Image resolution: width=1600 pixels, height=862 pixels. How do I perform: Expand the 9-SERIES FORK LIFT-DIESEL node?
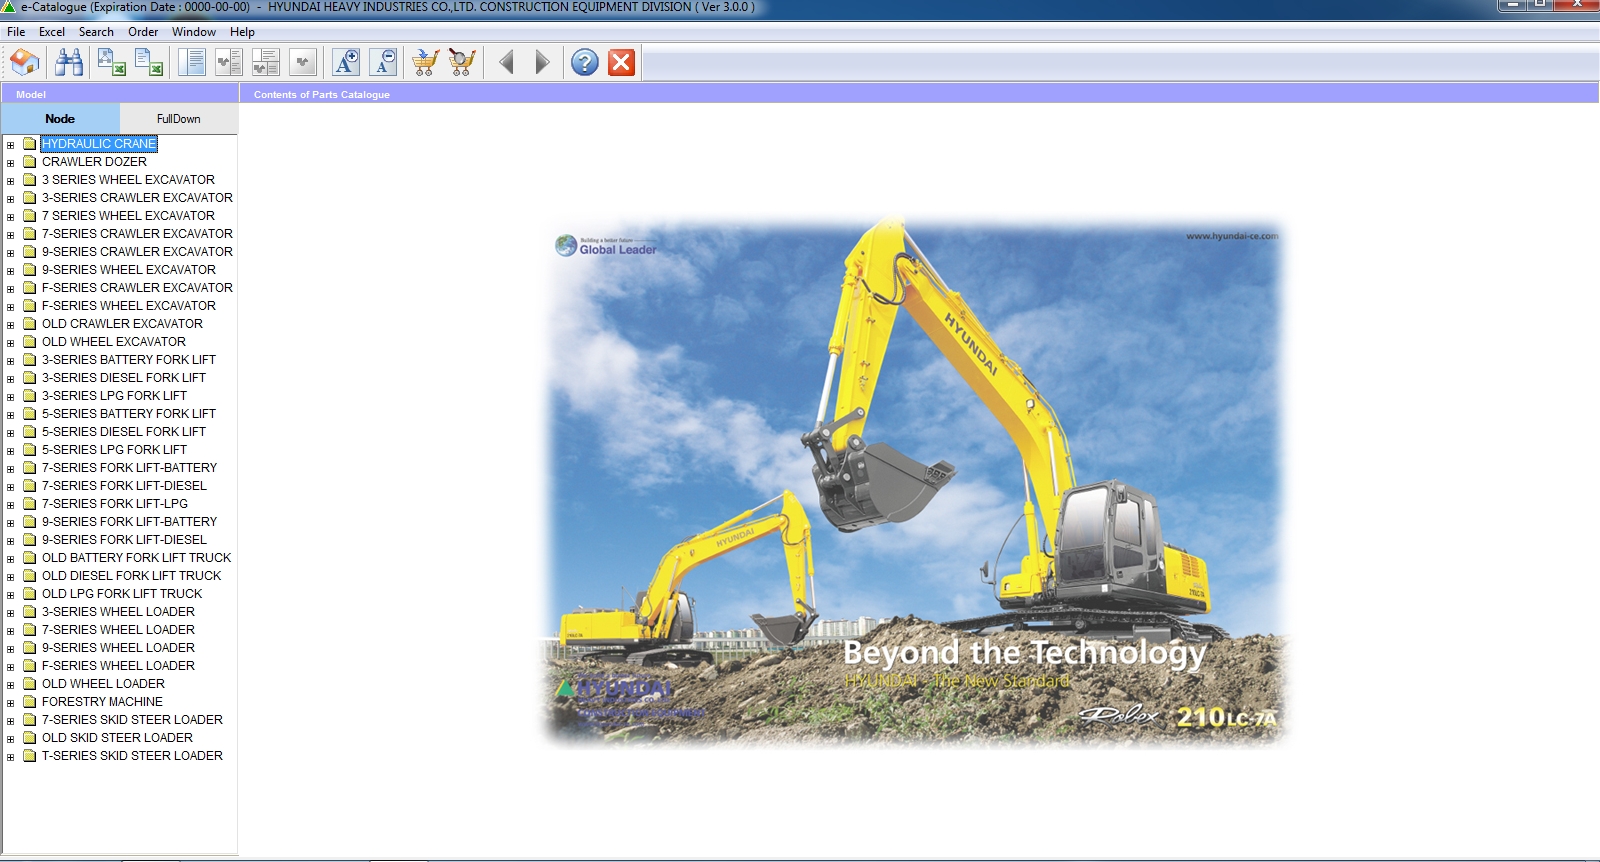(10, 541)
